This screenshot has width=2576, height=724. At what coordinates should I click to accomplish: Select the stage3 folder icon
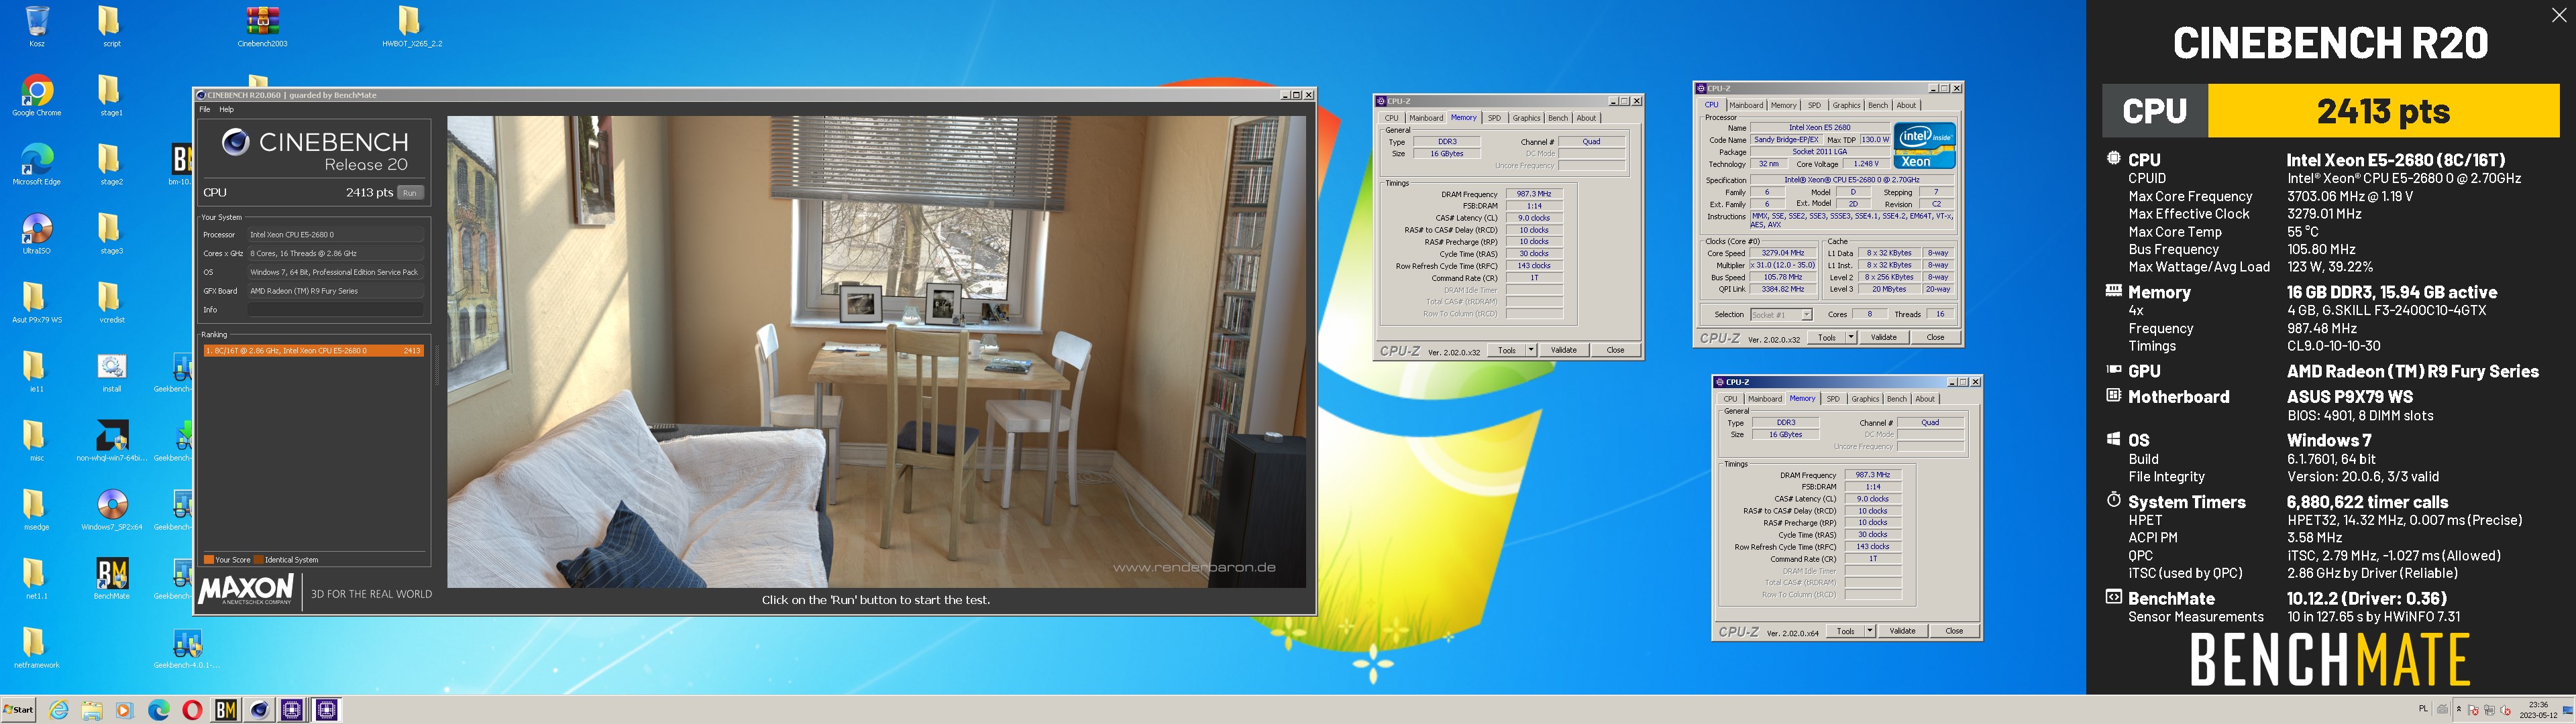(x=111, y=234)
